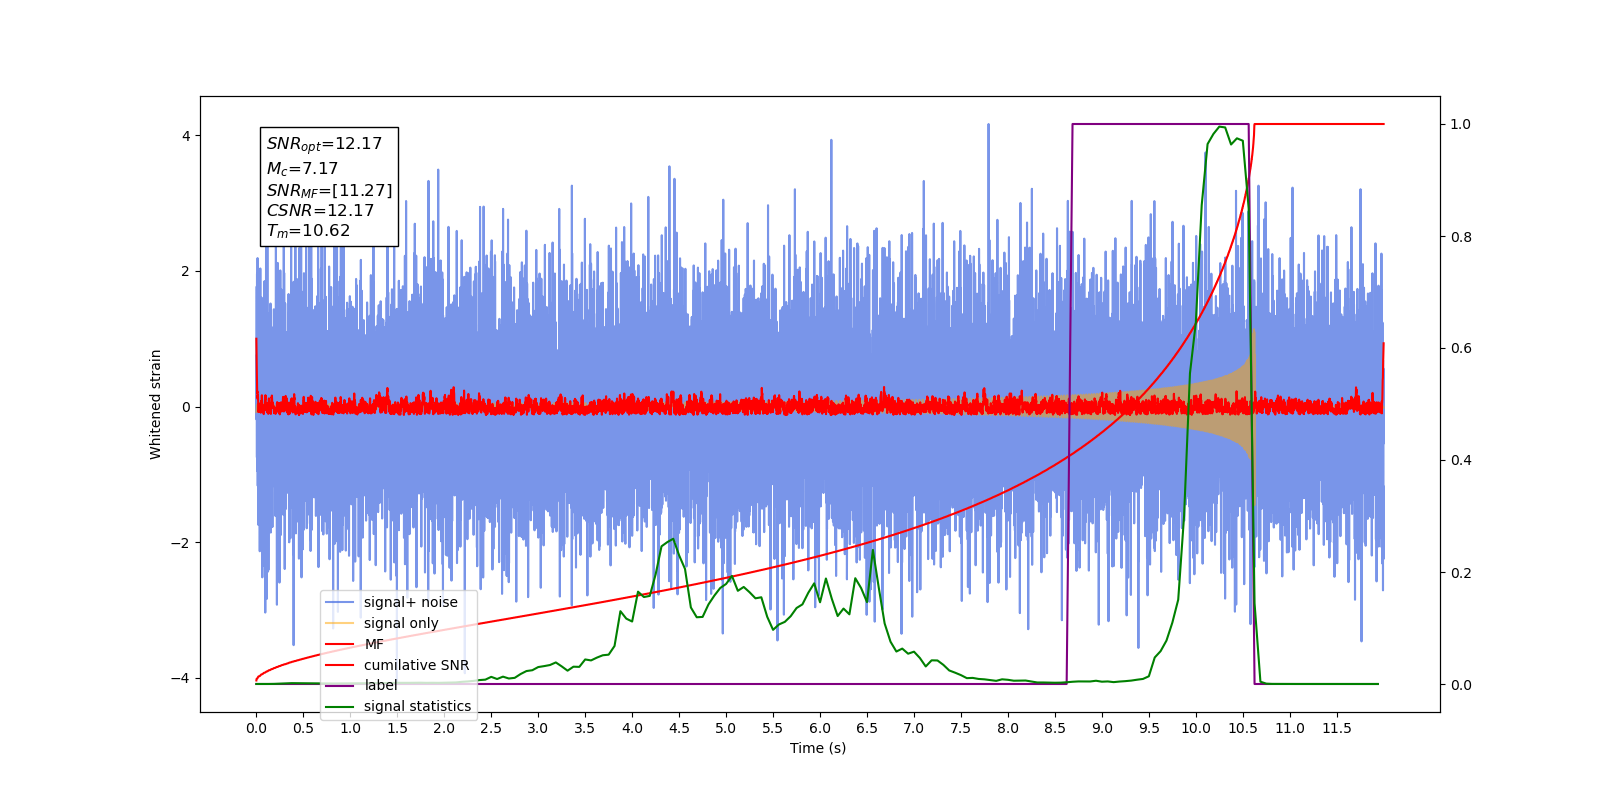Click the x-axis tick label 8.0
1600x800 pixels.
(x=1008, y=728)
